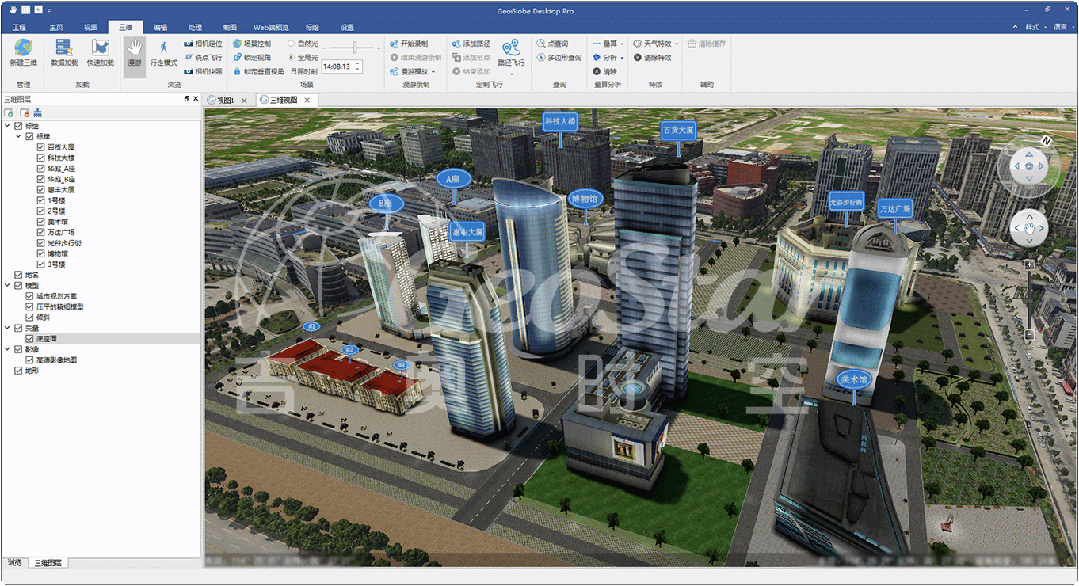This screenshot has height=586, width=1079.
Task: Select the 自然光 natural light radio button
Action: click(x=292, y=44)
